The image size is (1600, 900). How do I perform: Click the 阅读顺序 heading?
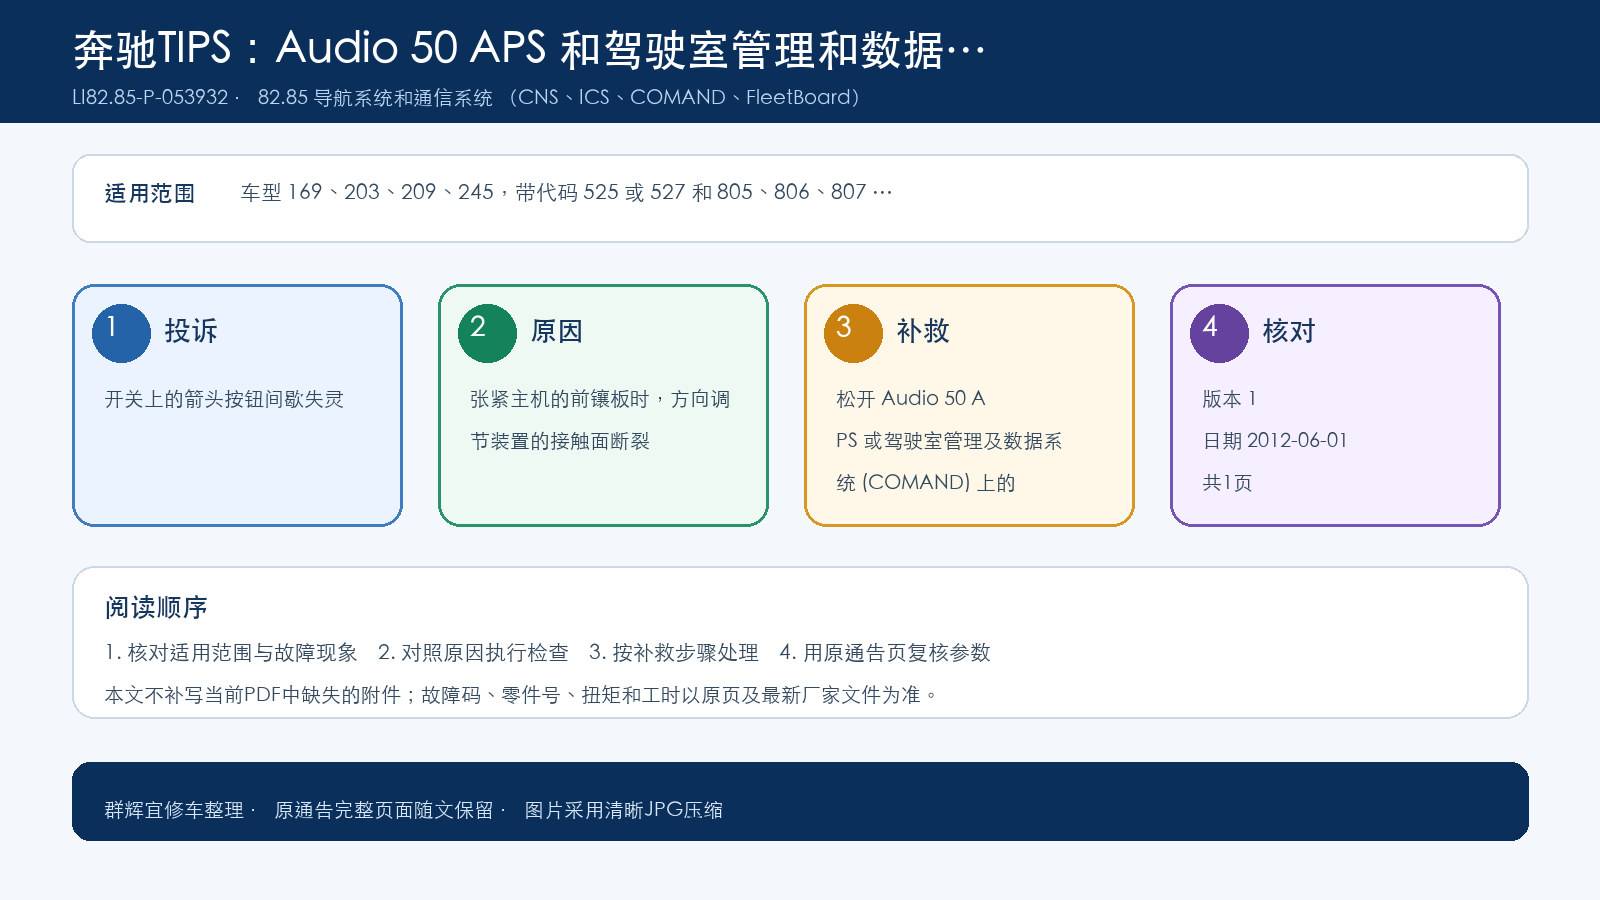pos(156,607)
